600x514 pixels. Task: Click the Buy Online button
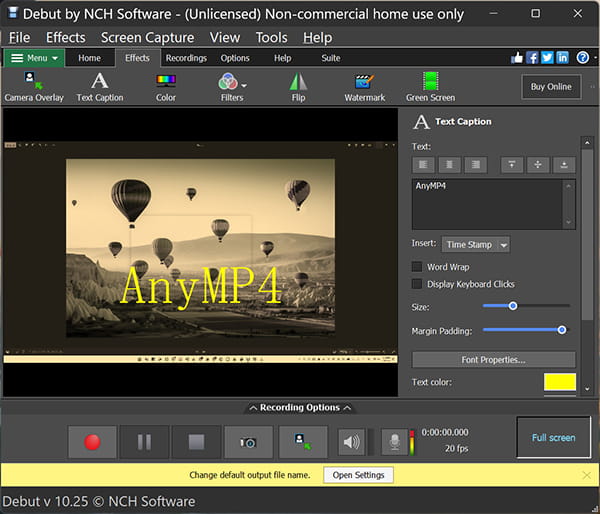tap(551, 87)
